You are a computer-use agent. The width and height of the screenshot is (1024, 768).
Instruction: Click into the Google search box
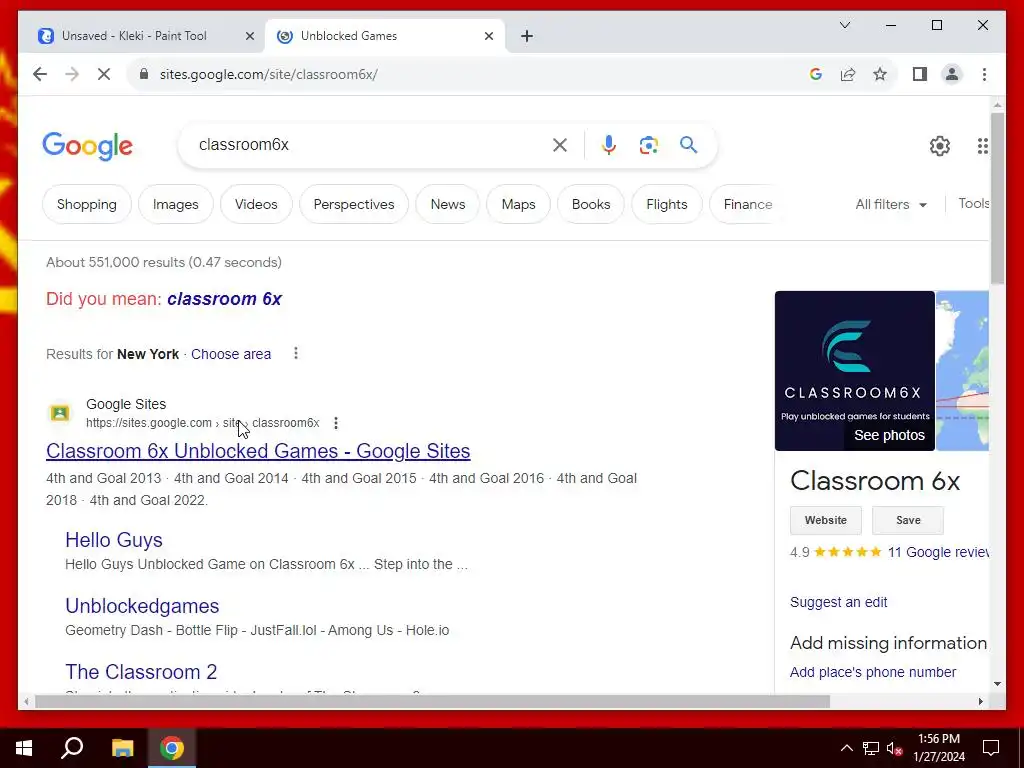(x=372, y=145)
